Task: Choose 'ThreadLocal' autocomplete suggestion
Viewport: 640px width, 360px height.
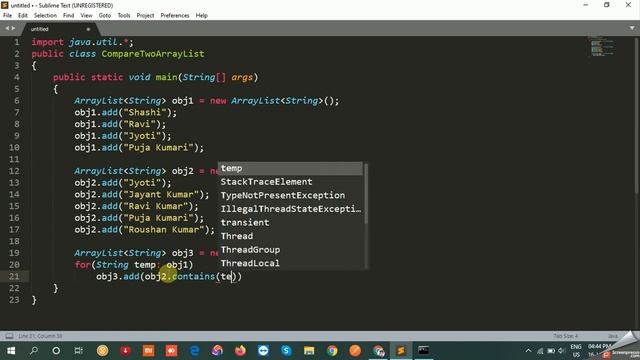Action: pyautogui.click(x=290, y=263)
